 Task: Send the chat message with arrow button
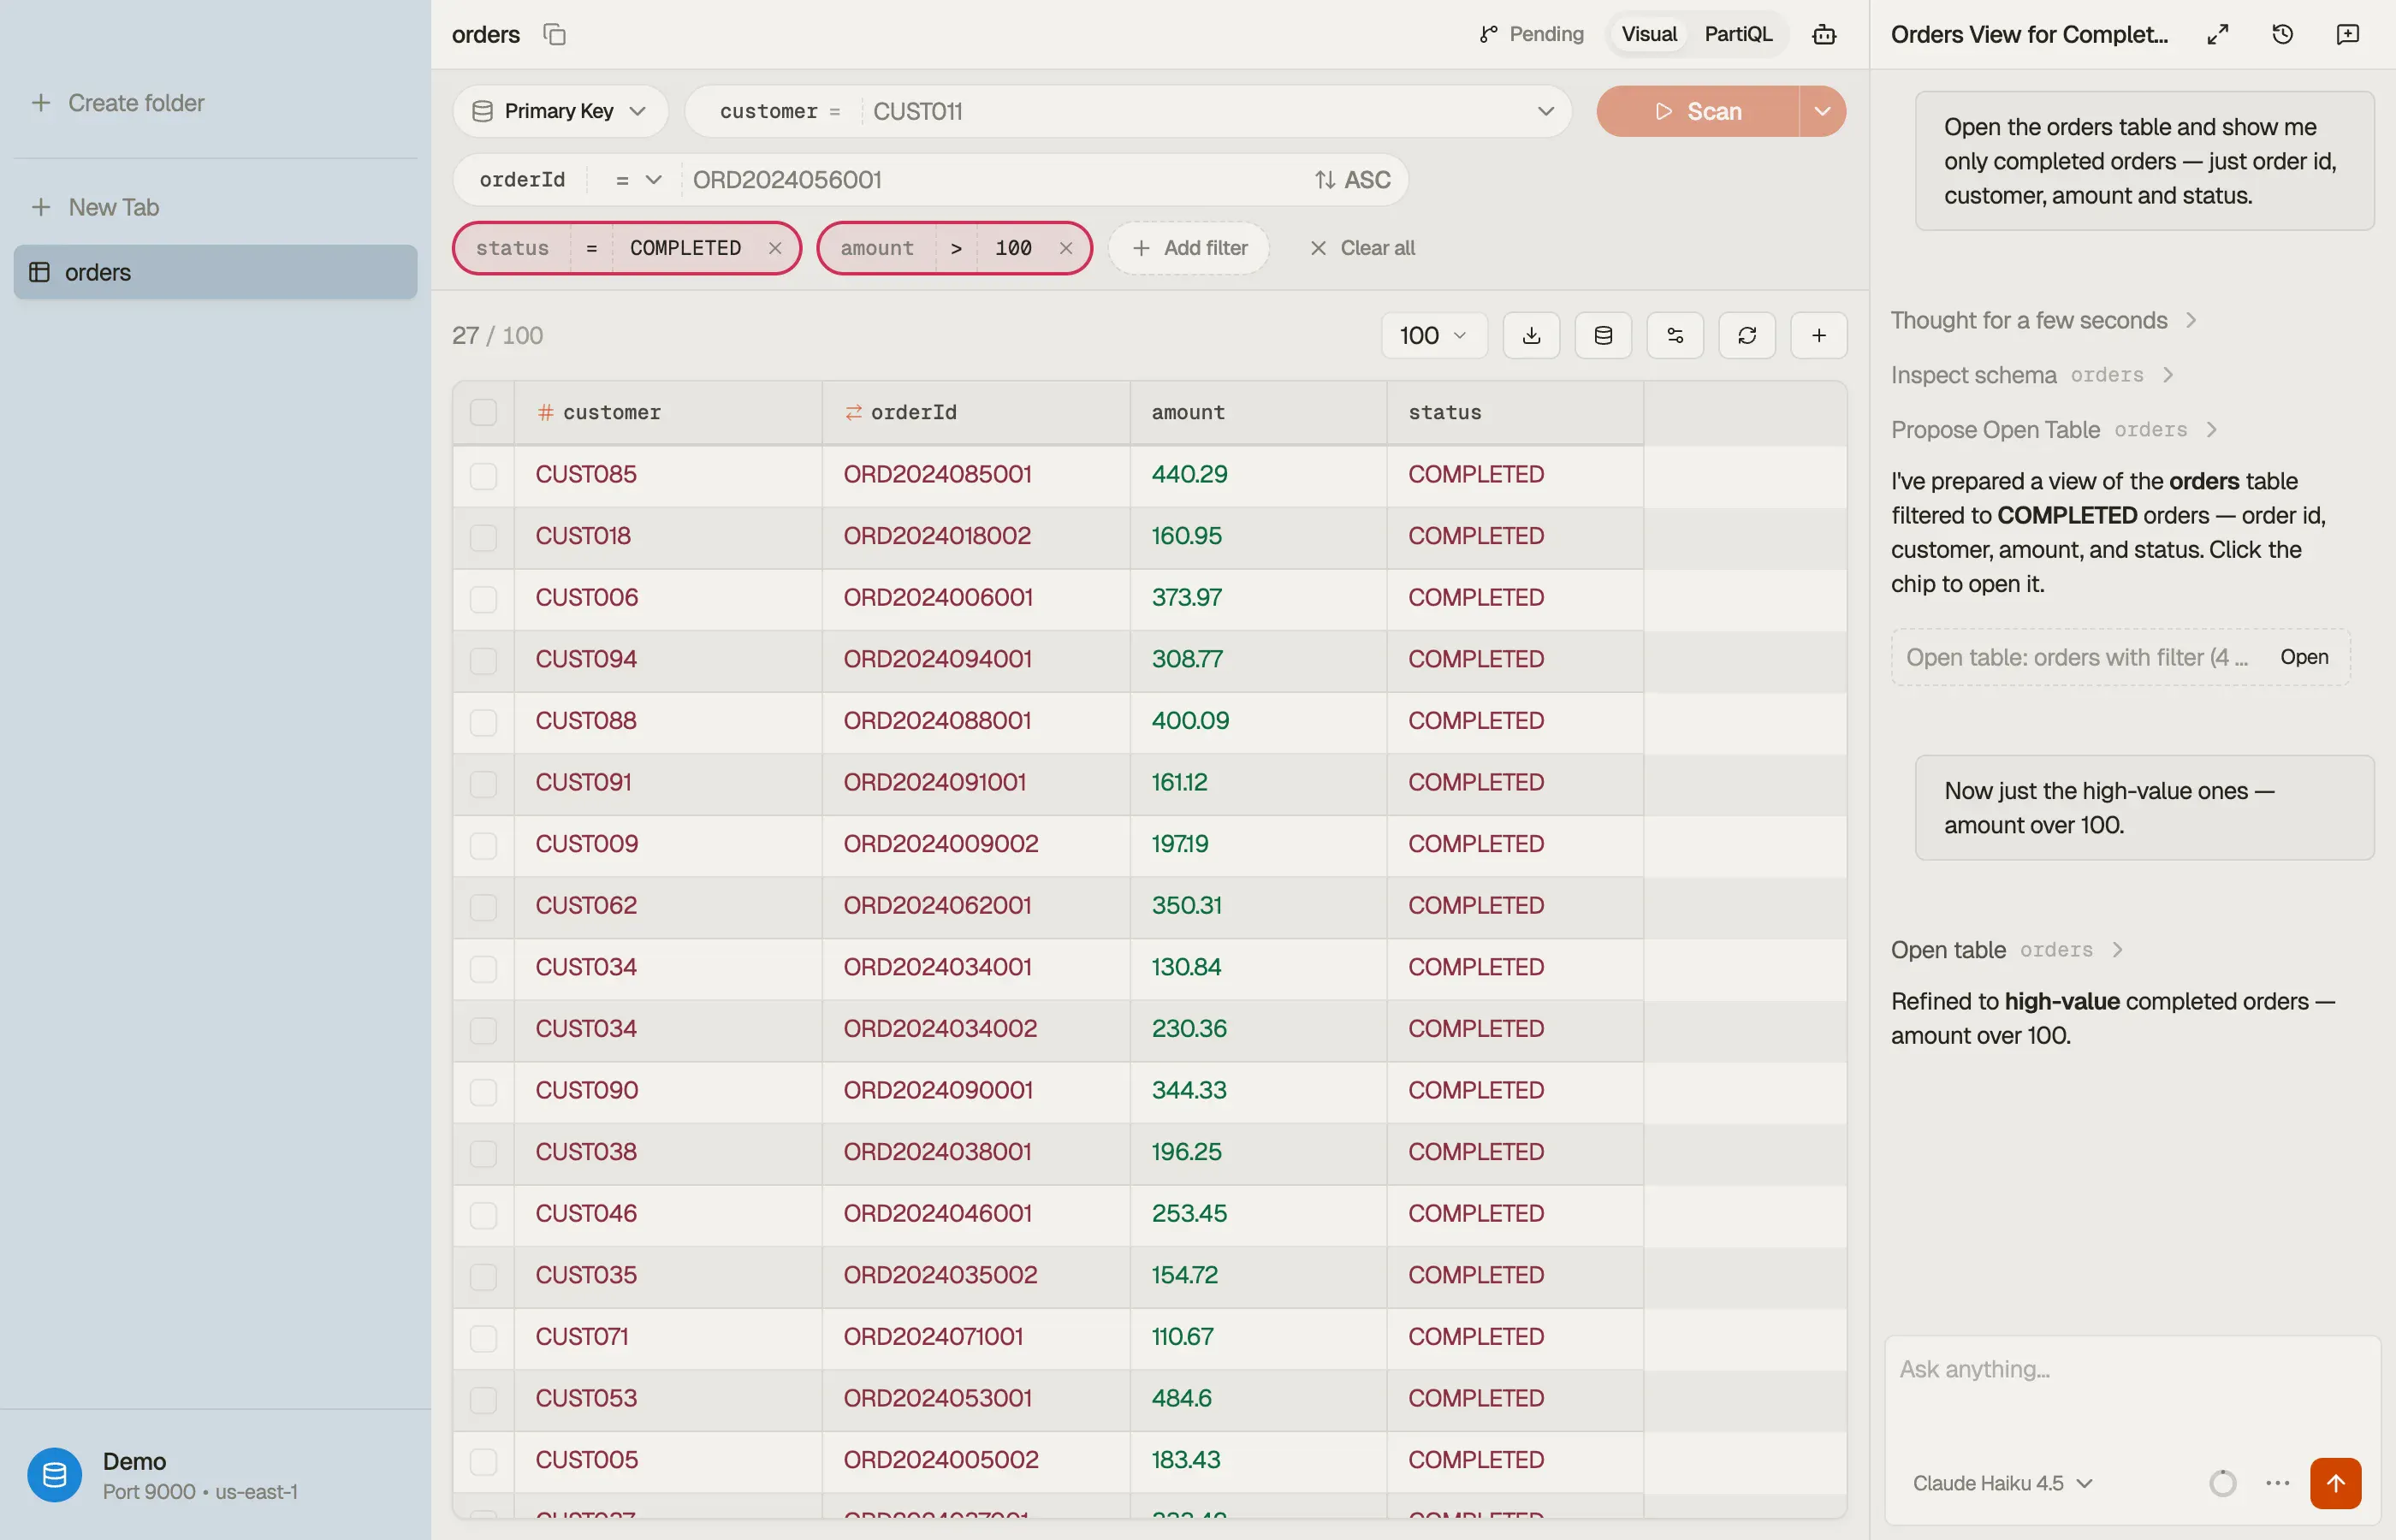[x=2336, y=1483]
